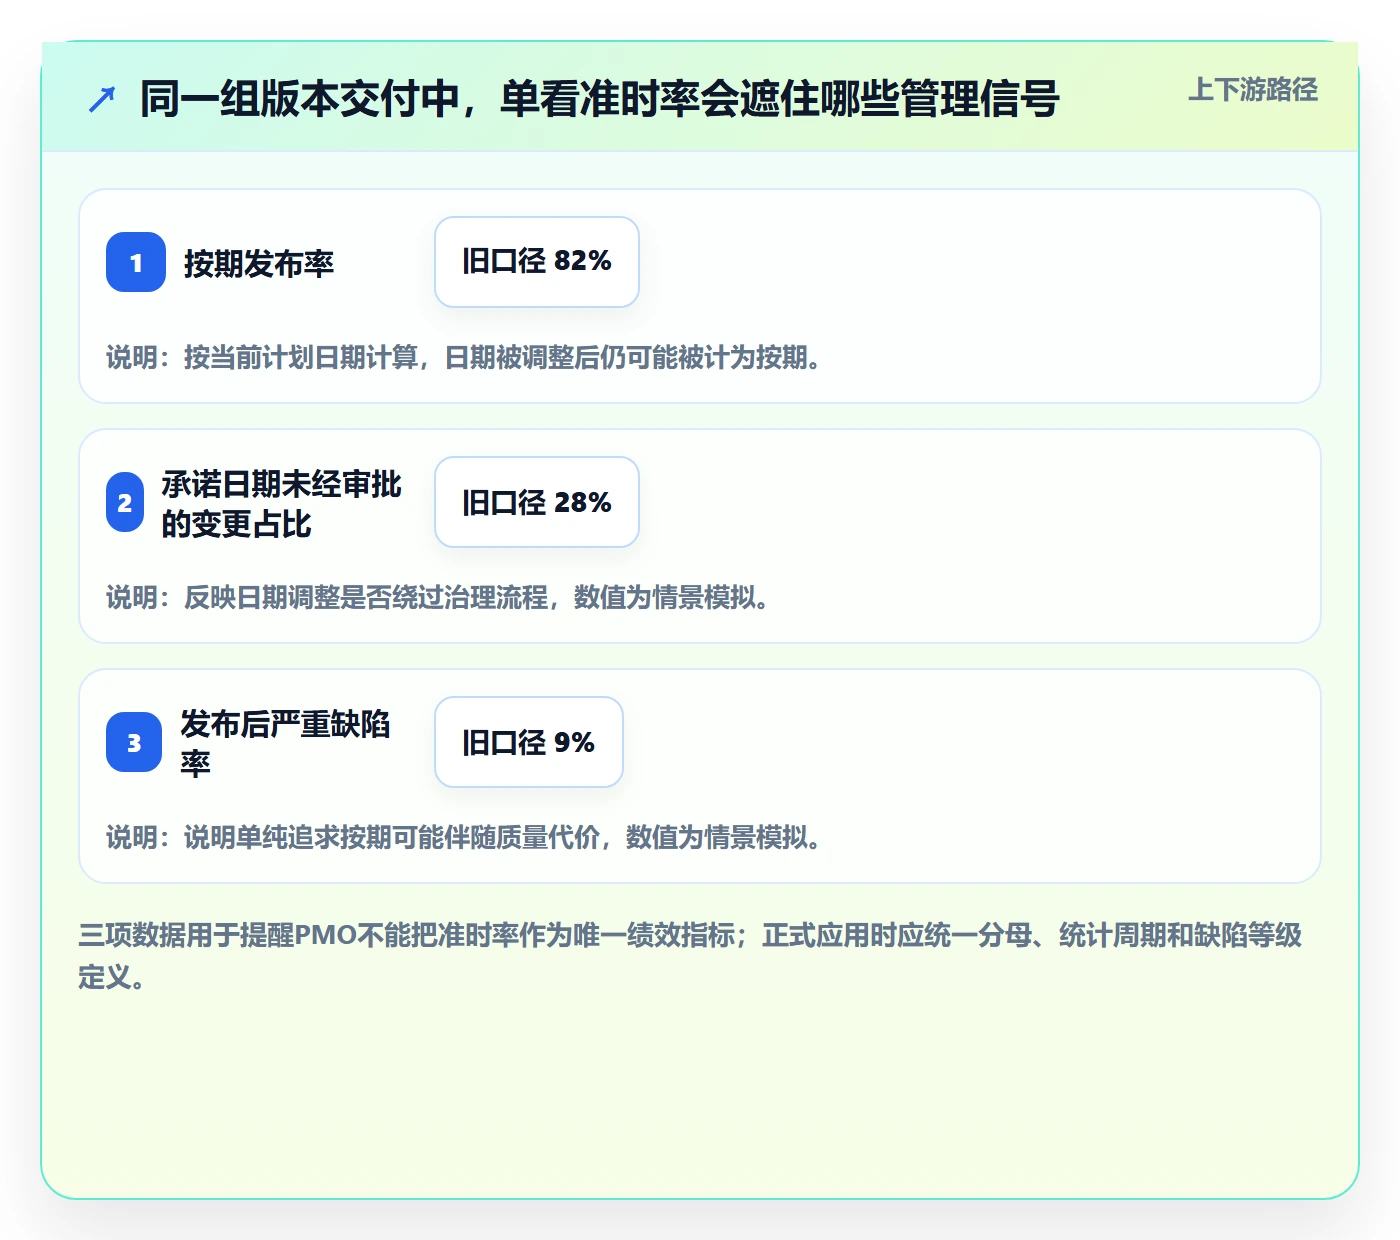
Task: Click the heading 同一组版本交付中，单看准时率会遮住哪些管理信号
Action: click(x=600, y=99)
